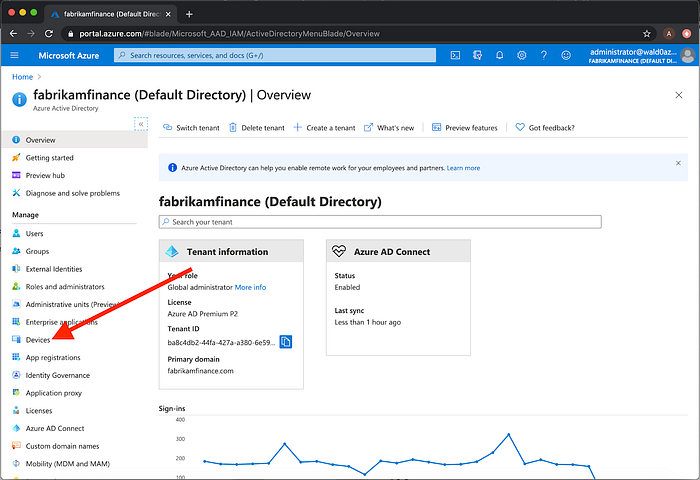The image size is (700, 480).
Task: Open Identity Governance
Action: pos(58,375)
